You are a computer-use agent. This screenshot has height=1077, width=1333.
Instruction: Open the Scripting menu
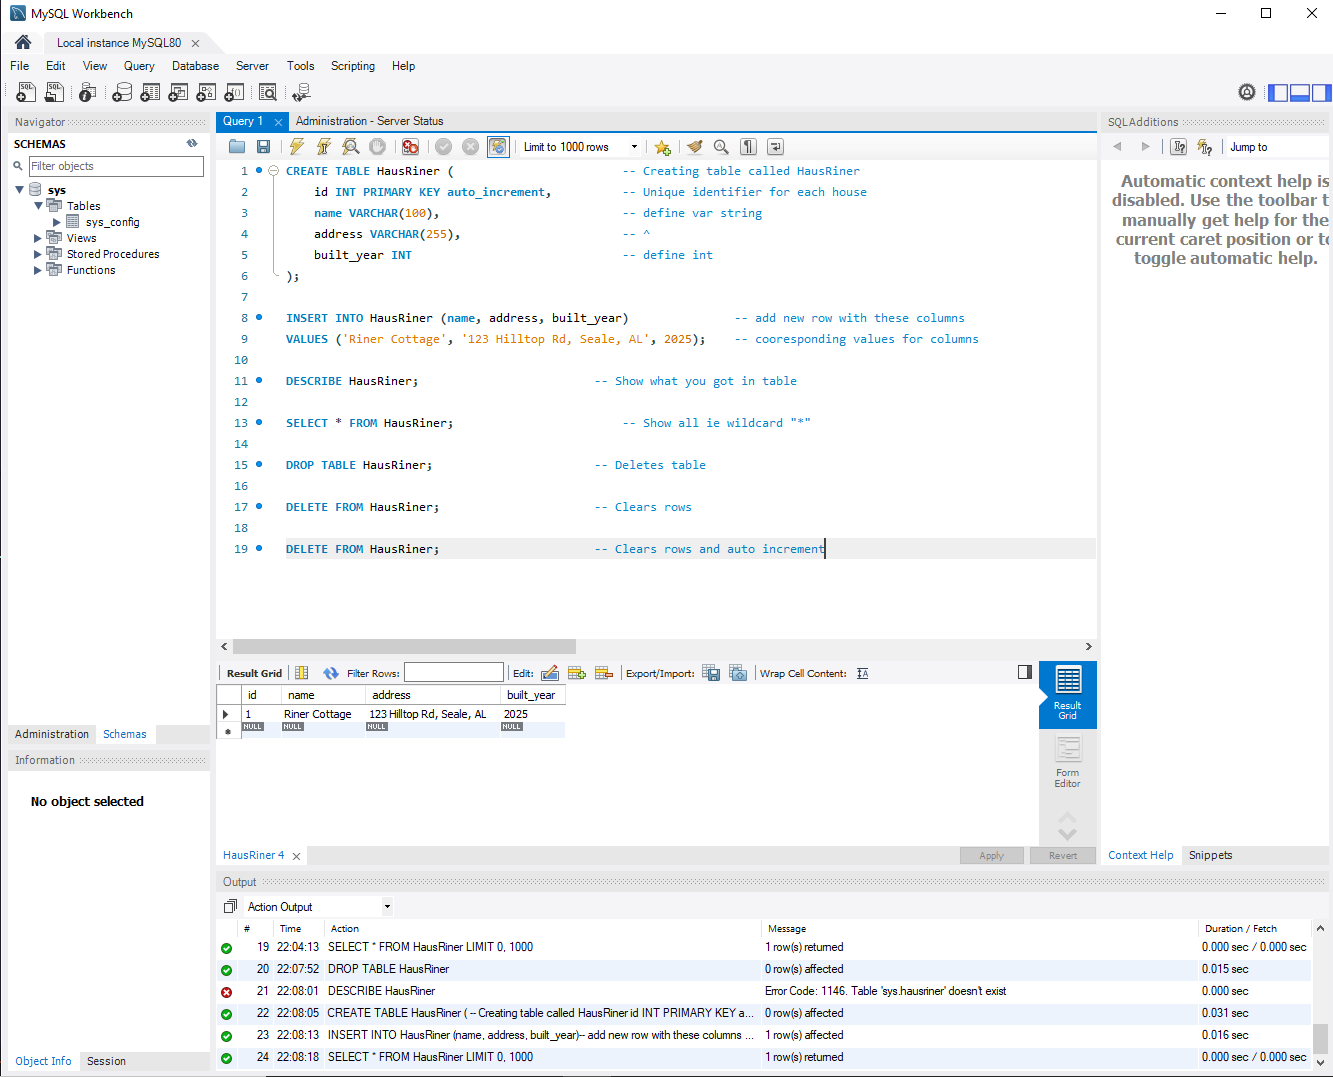pos(353,66)
